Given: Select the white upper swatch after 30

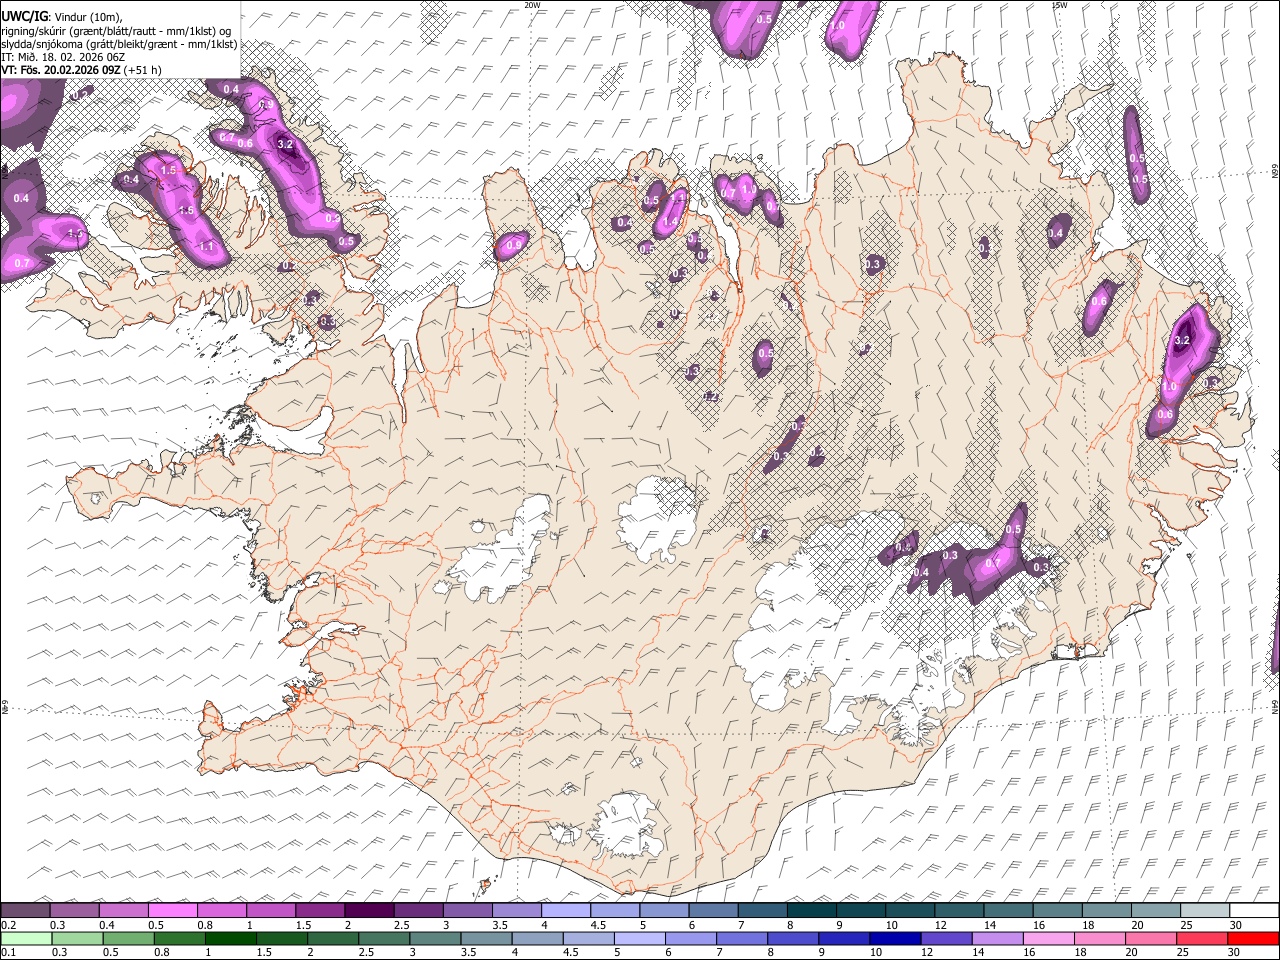Looking at the screenshot, I should (x=1254, y=911).
